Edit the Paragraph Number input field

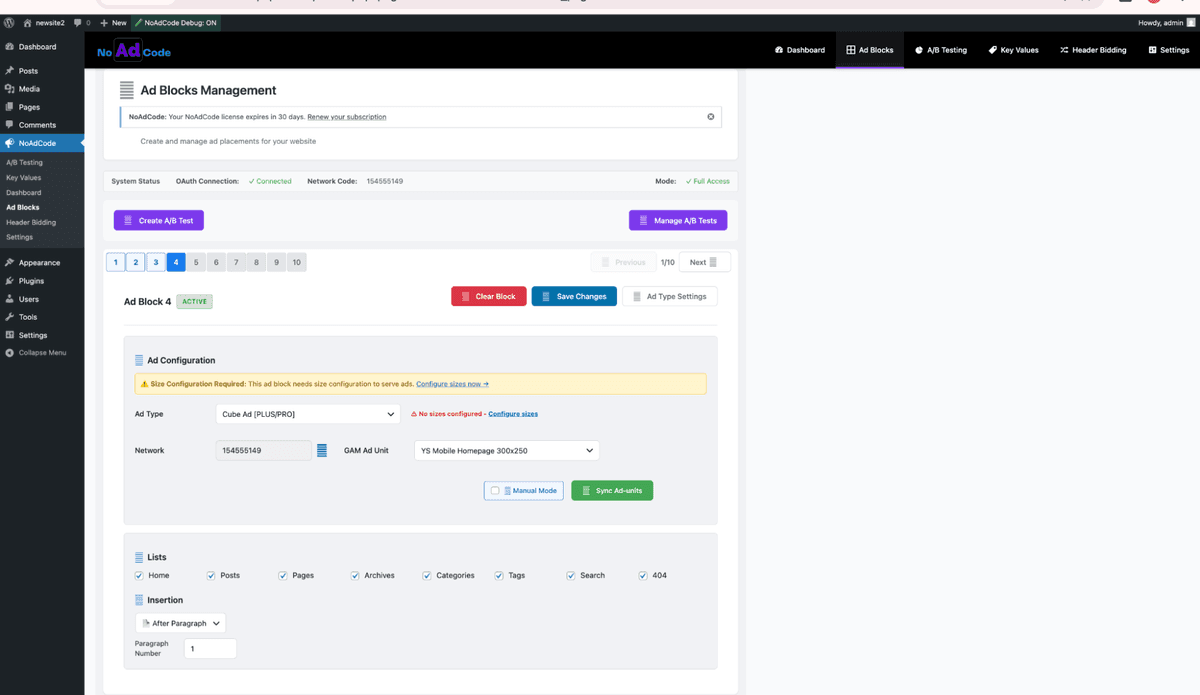coord(210,648)
